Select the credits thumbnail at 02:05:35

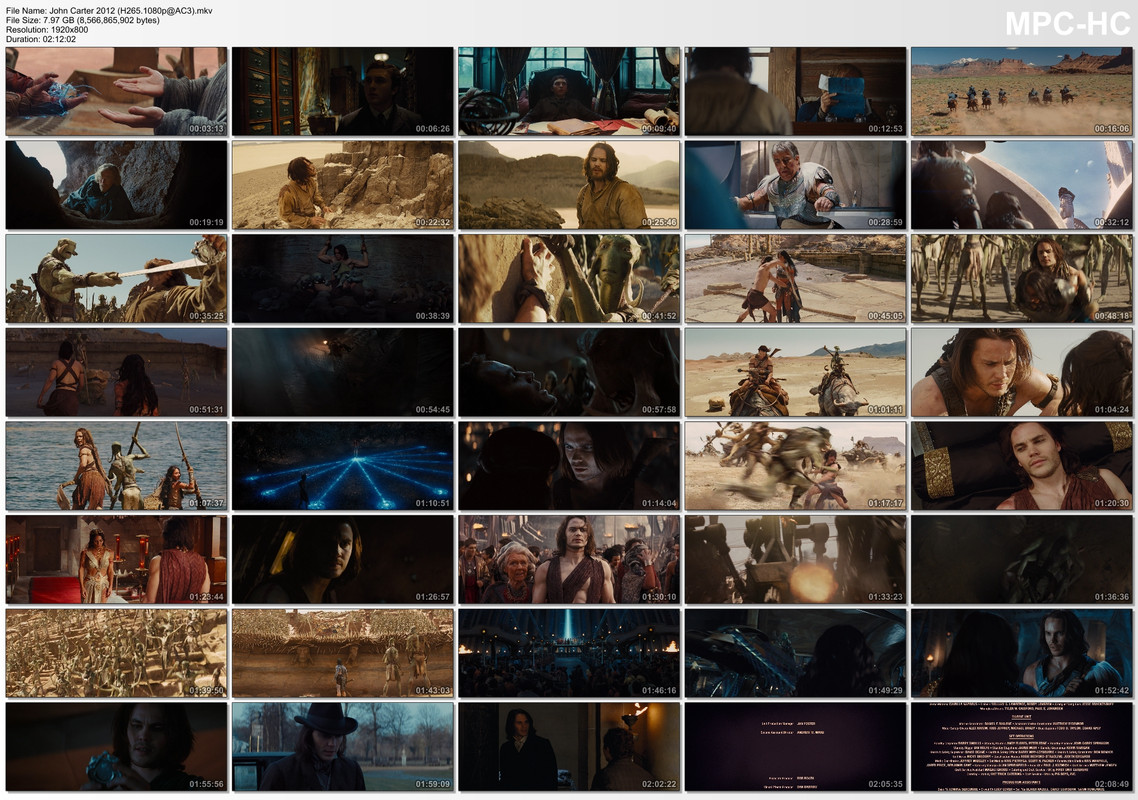tap(795, 747)
